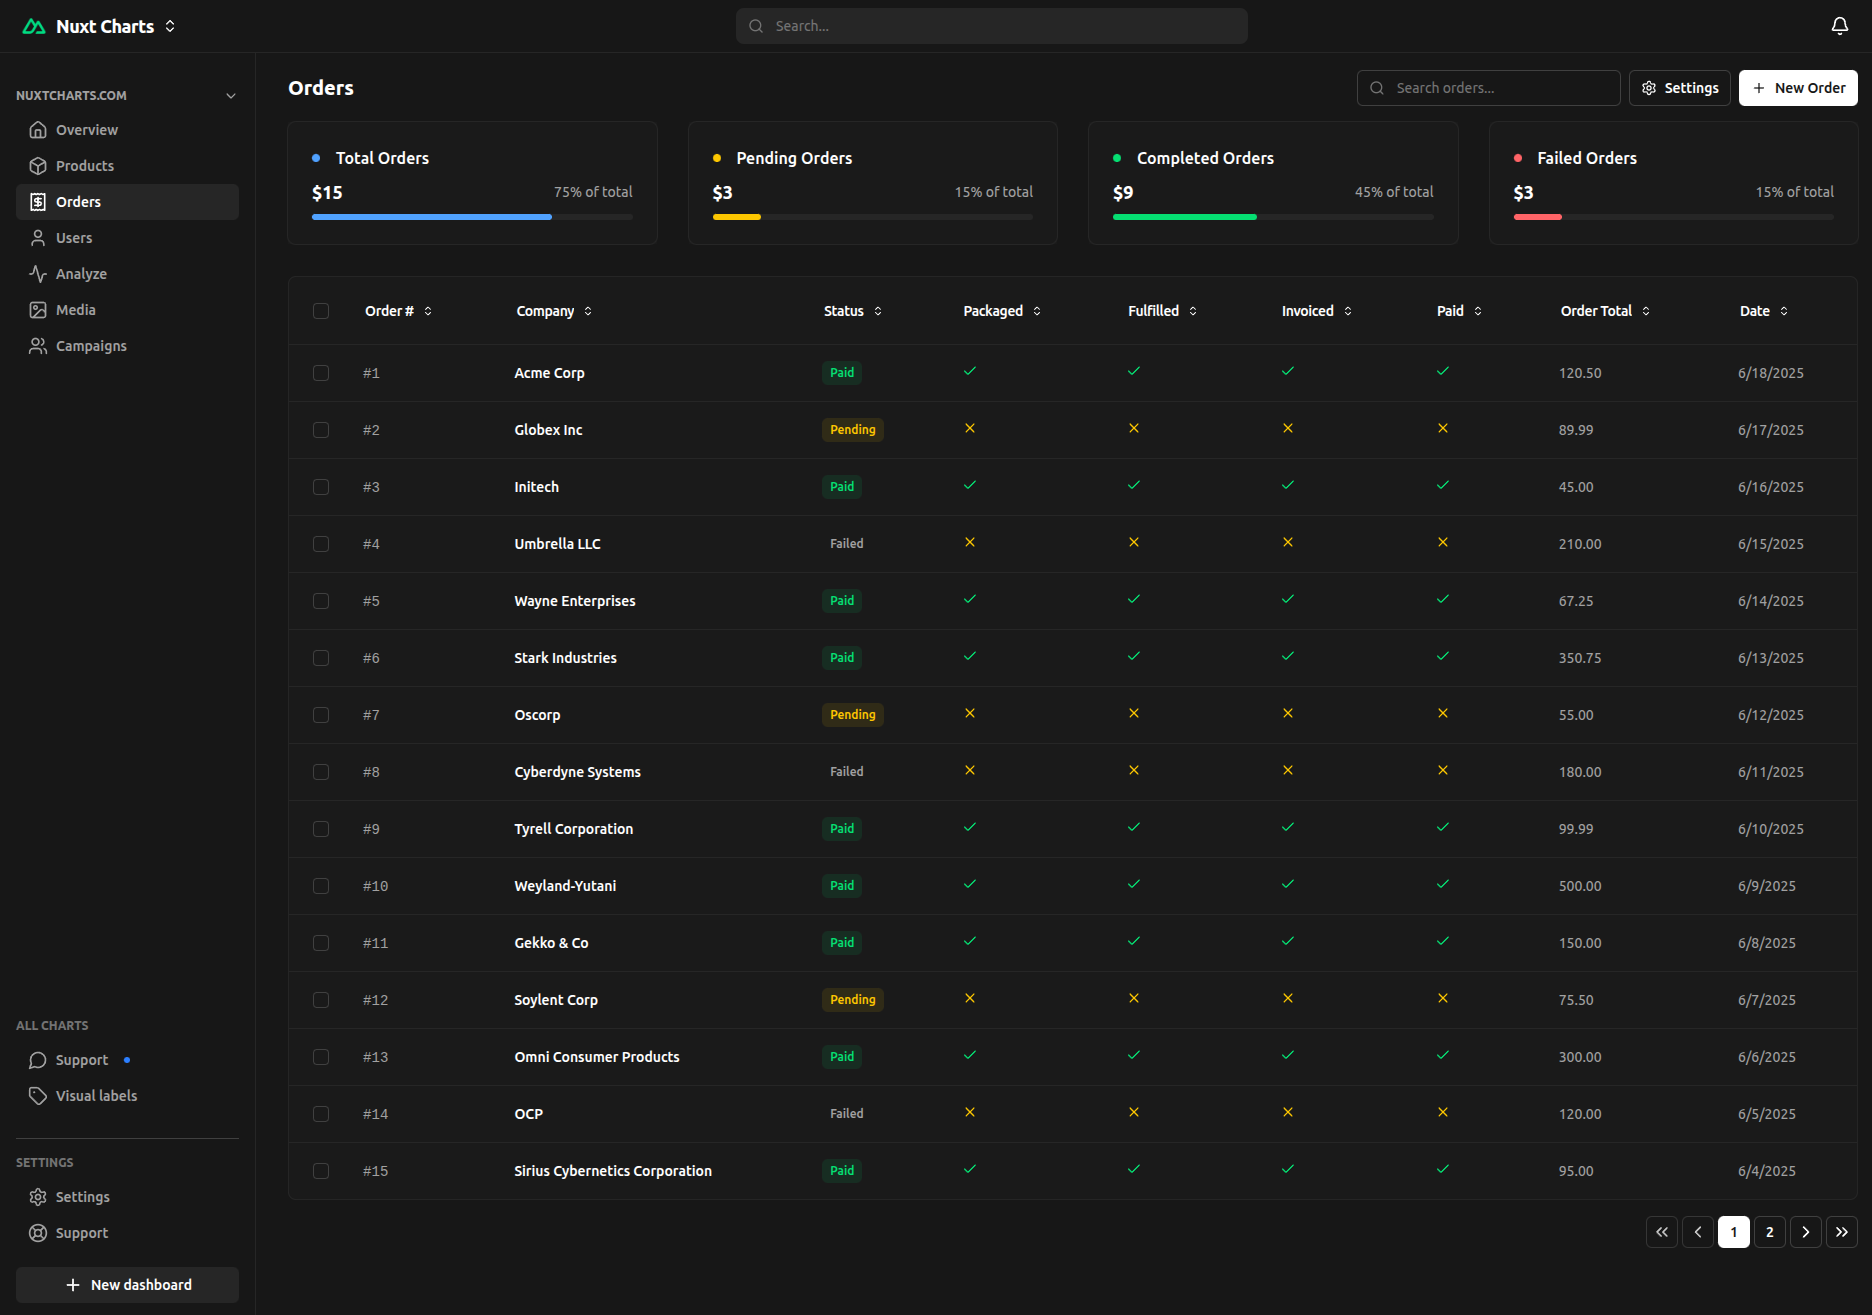Viewport: 1872px width, 1315px height.
Task: Toggle the select-all checkbox in table header
Action: click(321, 311)
